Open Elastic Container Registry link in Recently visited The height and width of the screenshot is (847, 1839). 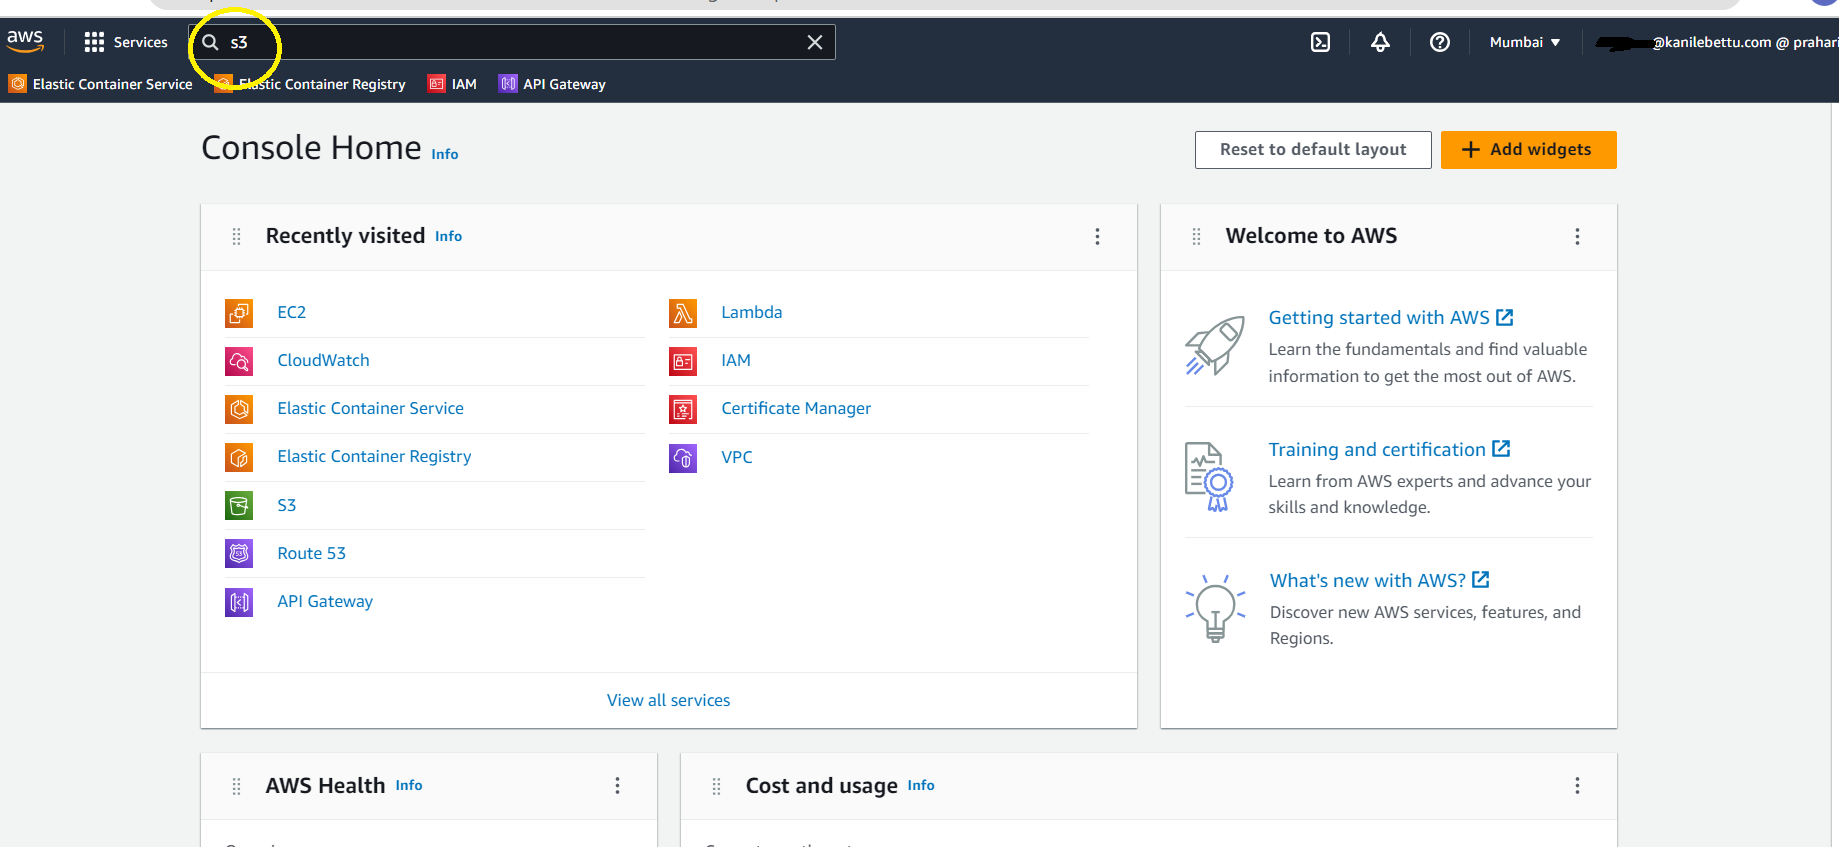pos(374,456)
